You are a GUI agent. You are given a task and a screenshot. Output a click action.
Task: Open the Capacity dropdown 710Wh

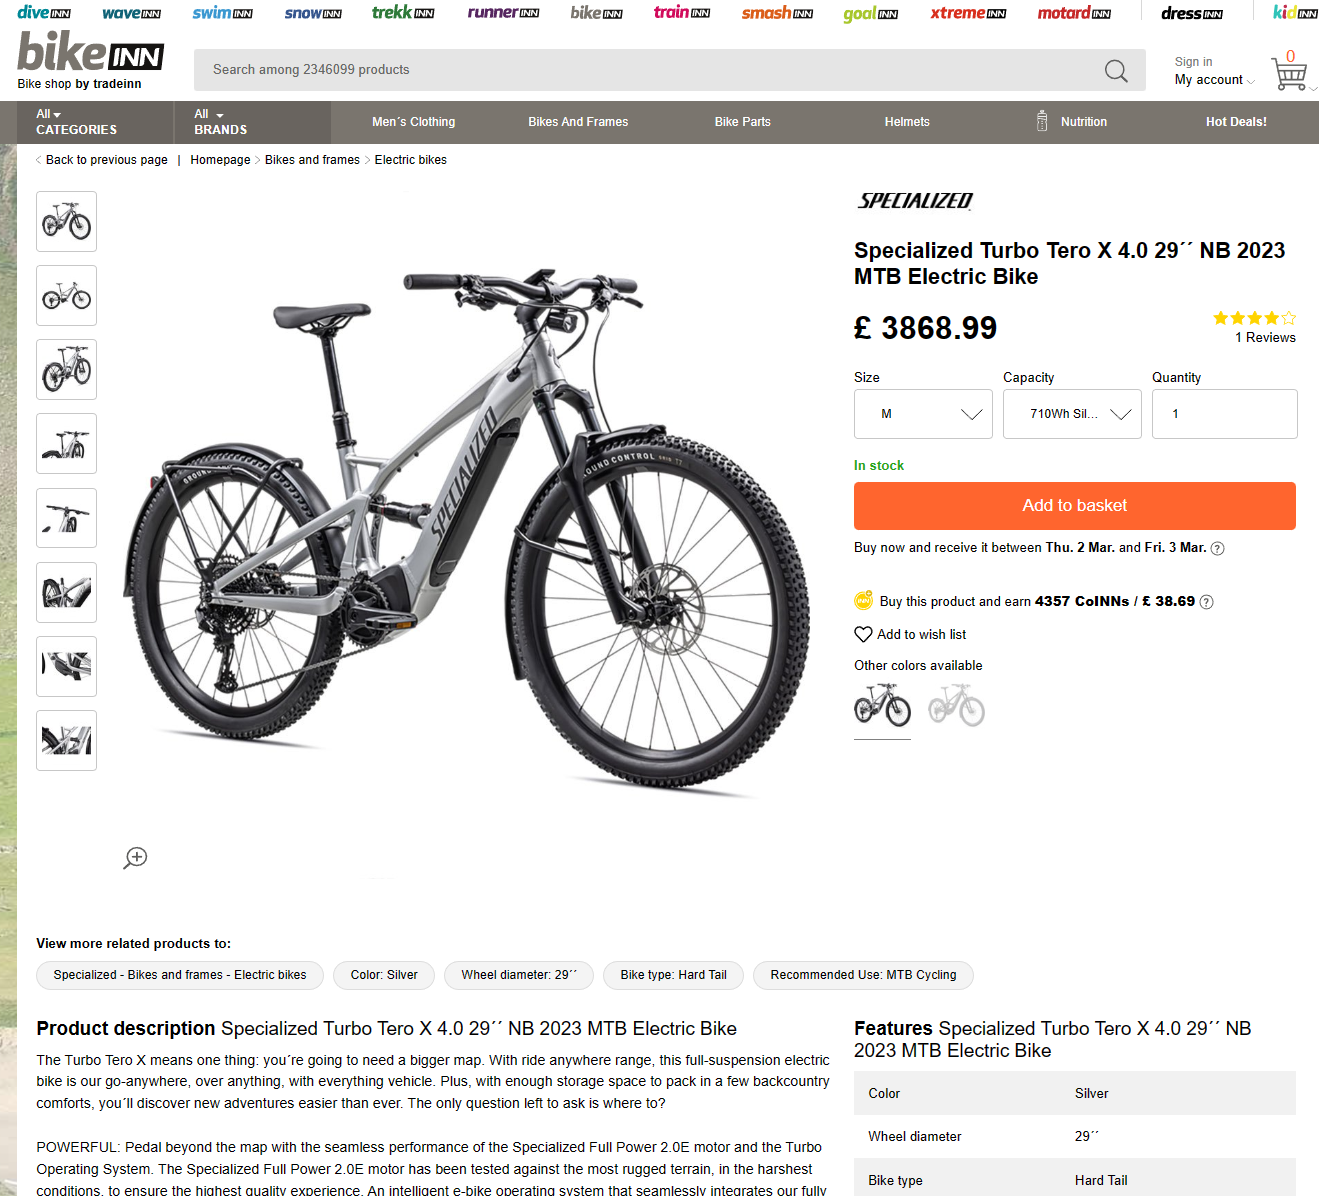point(1072,414)
